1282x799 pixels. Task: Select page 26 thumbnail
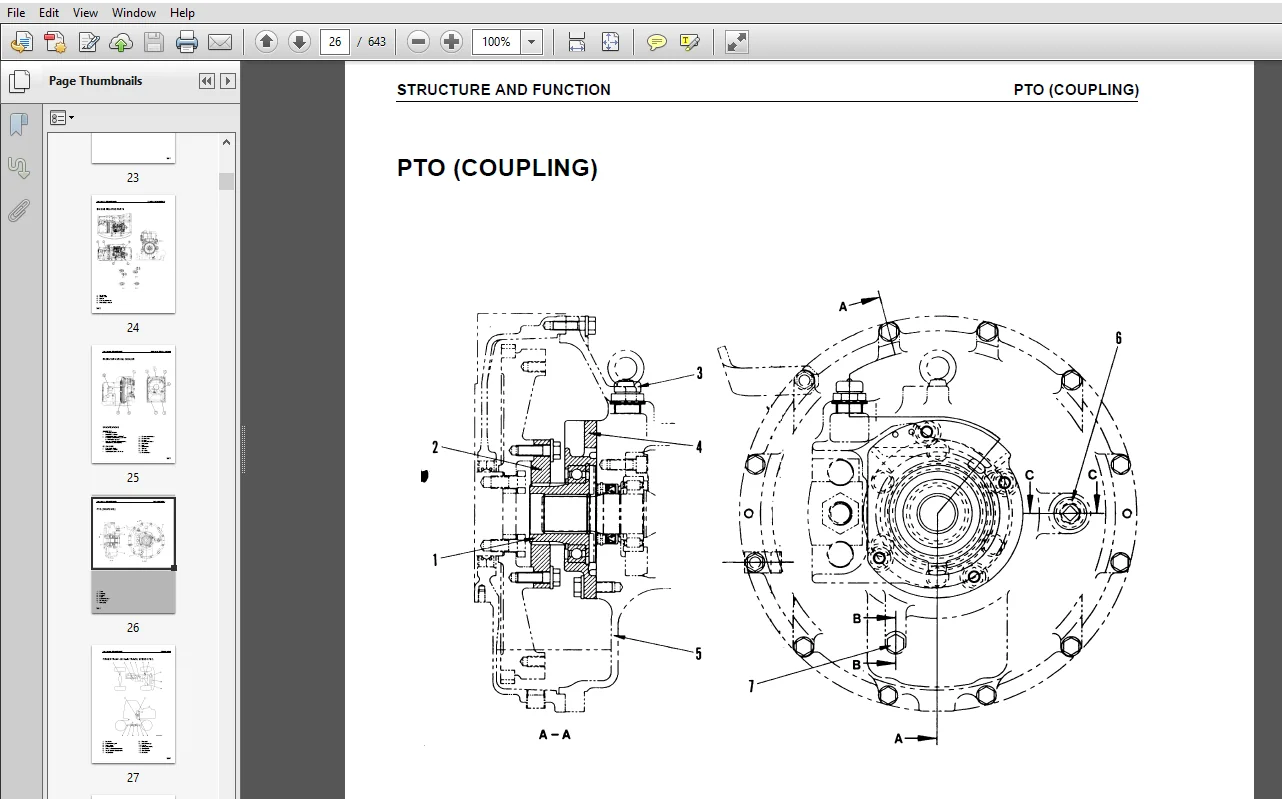133,555
